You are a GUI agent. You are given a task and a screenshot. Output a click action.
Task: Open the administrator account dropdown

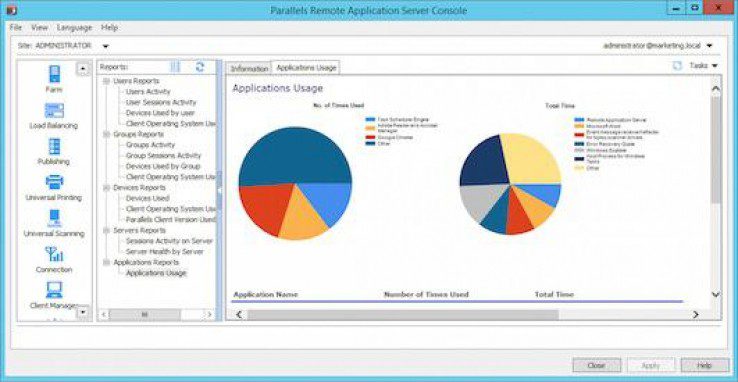709,46
